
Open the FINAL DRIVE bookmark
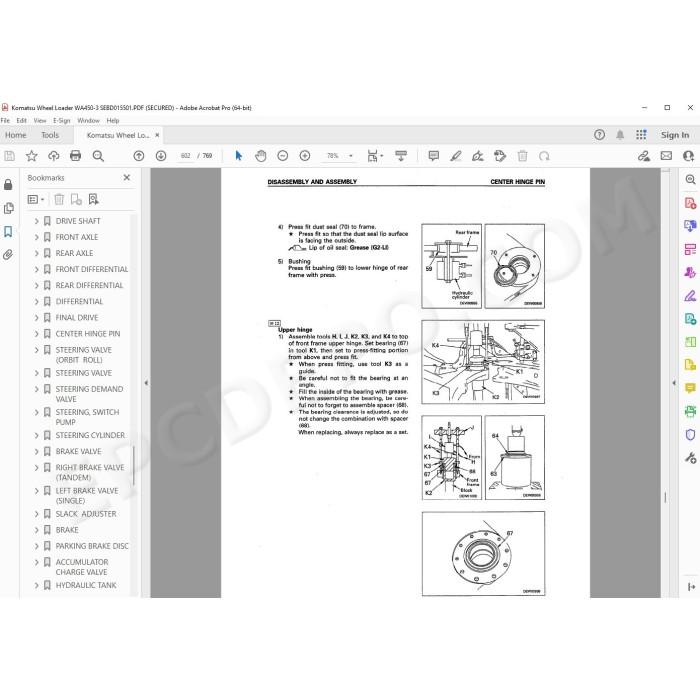[77, 318]
